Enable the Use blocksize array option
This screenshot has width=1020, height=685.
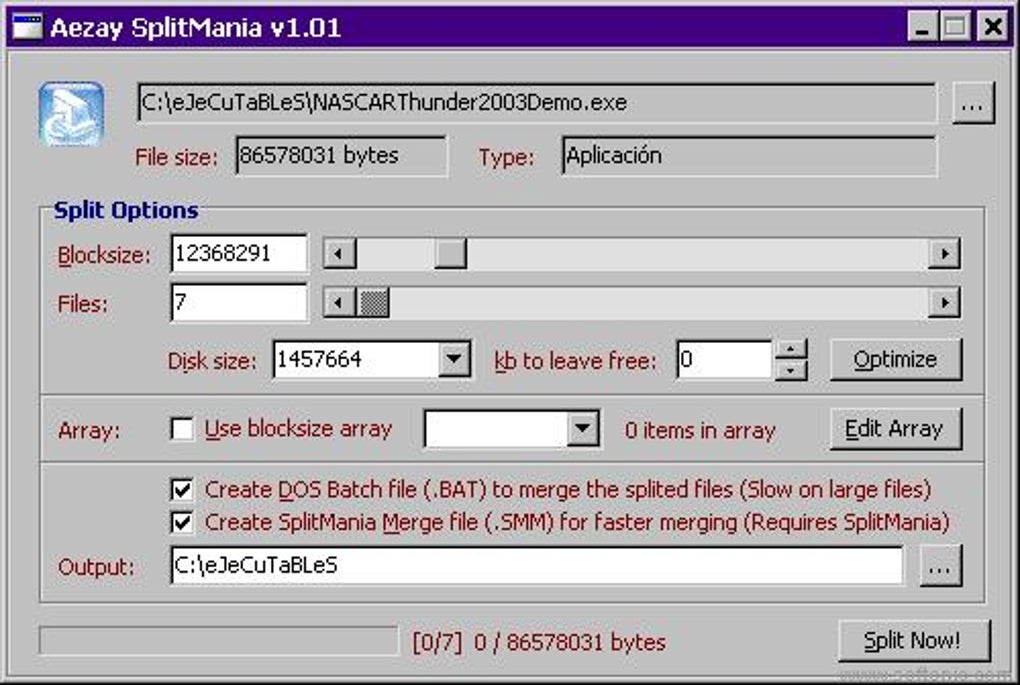(181, 428)
